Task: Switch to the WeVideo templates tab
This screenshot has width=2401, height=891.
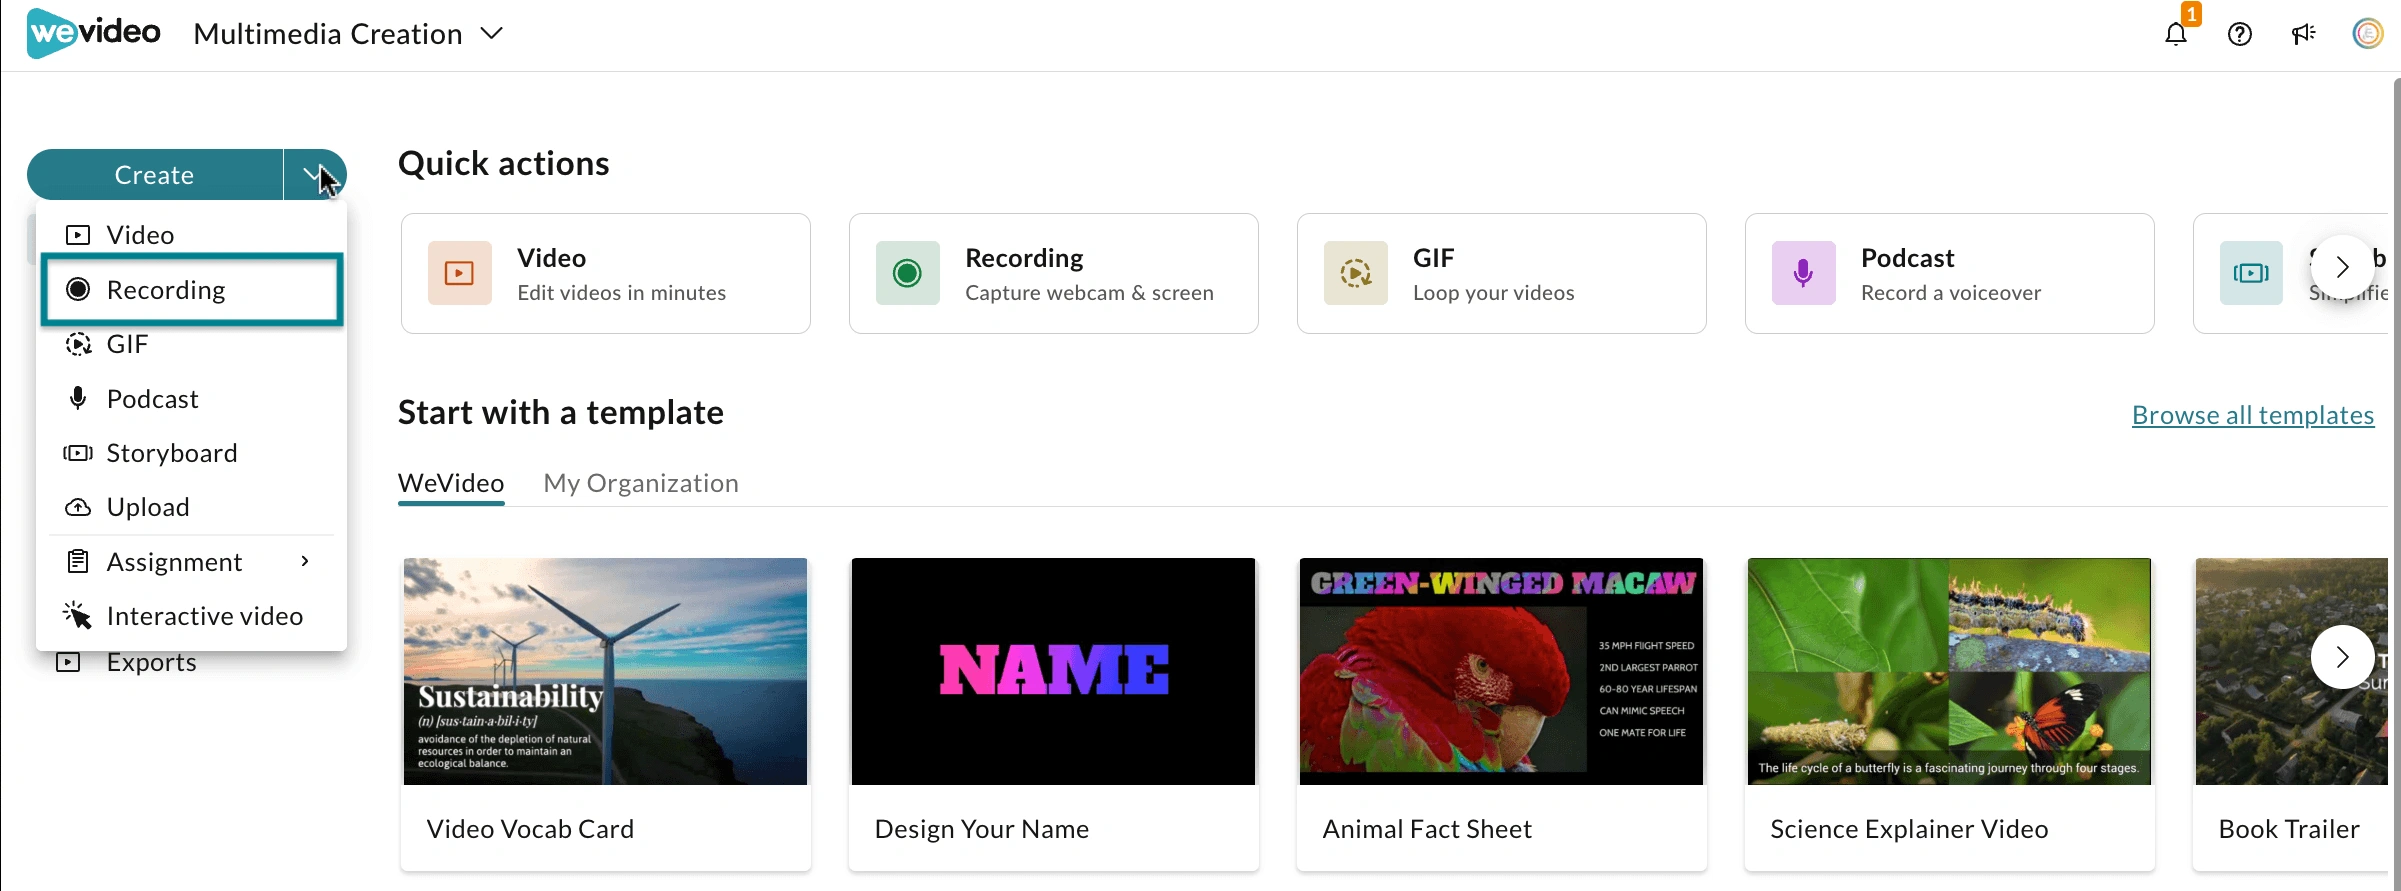Action: pyautogui.click(x=451, y=484)
